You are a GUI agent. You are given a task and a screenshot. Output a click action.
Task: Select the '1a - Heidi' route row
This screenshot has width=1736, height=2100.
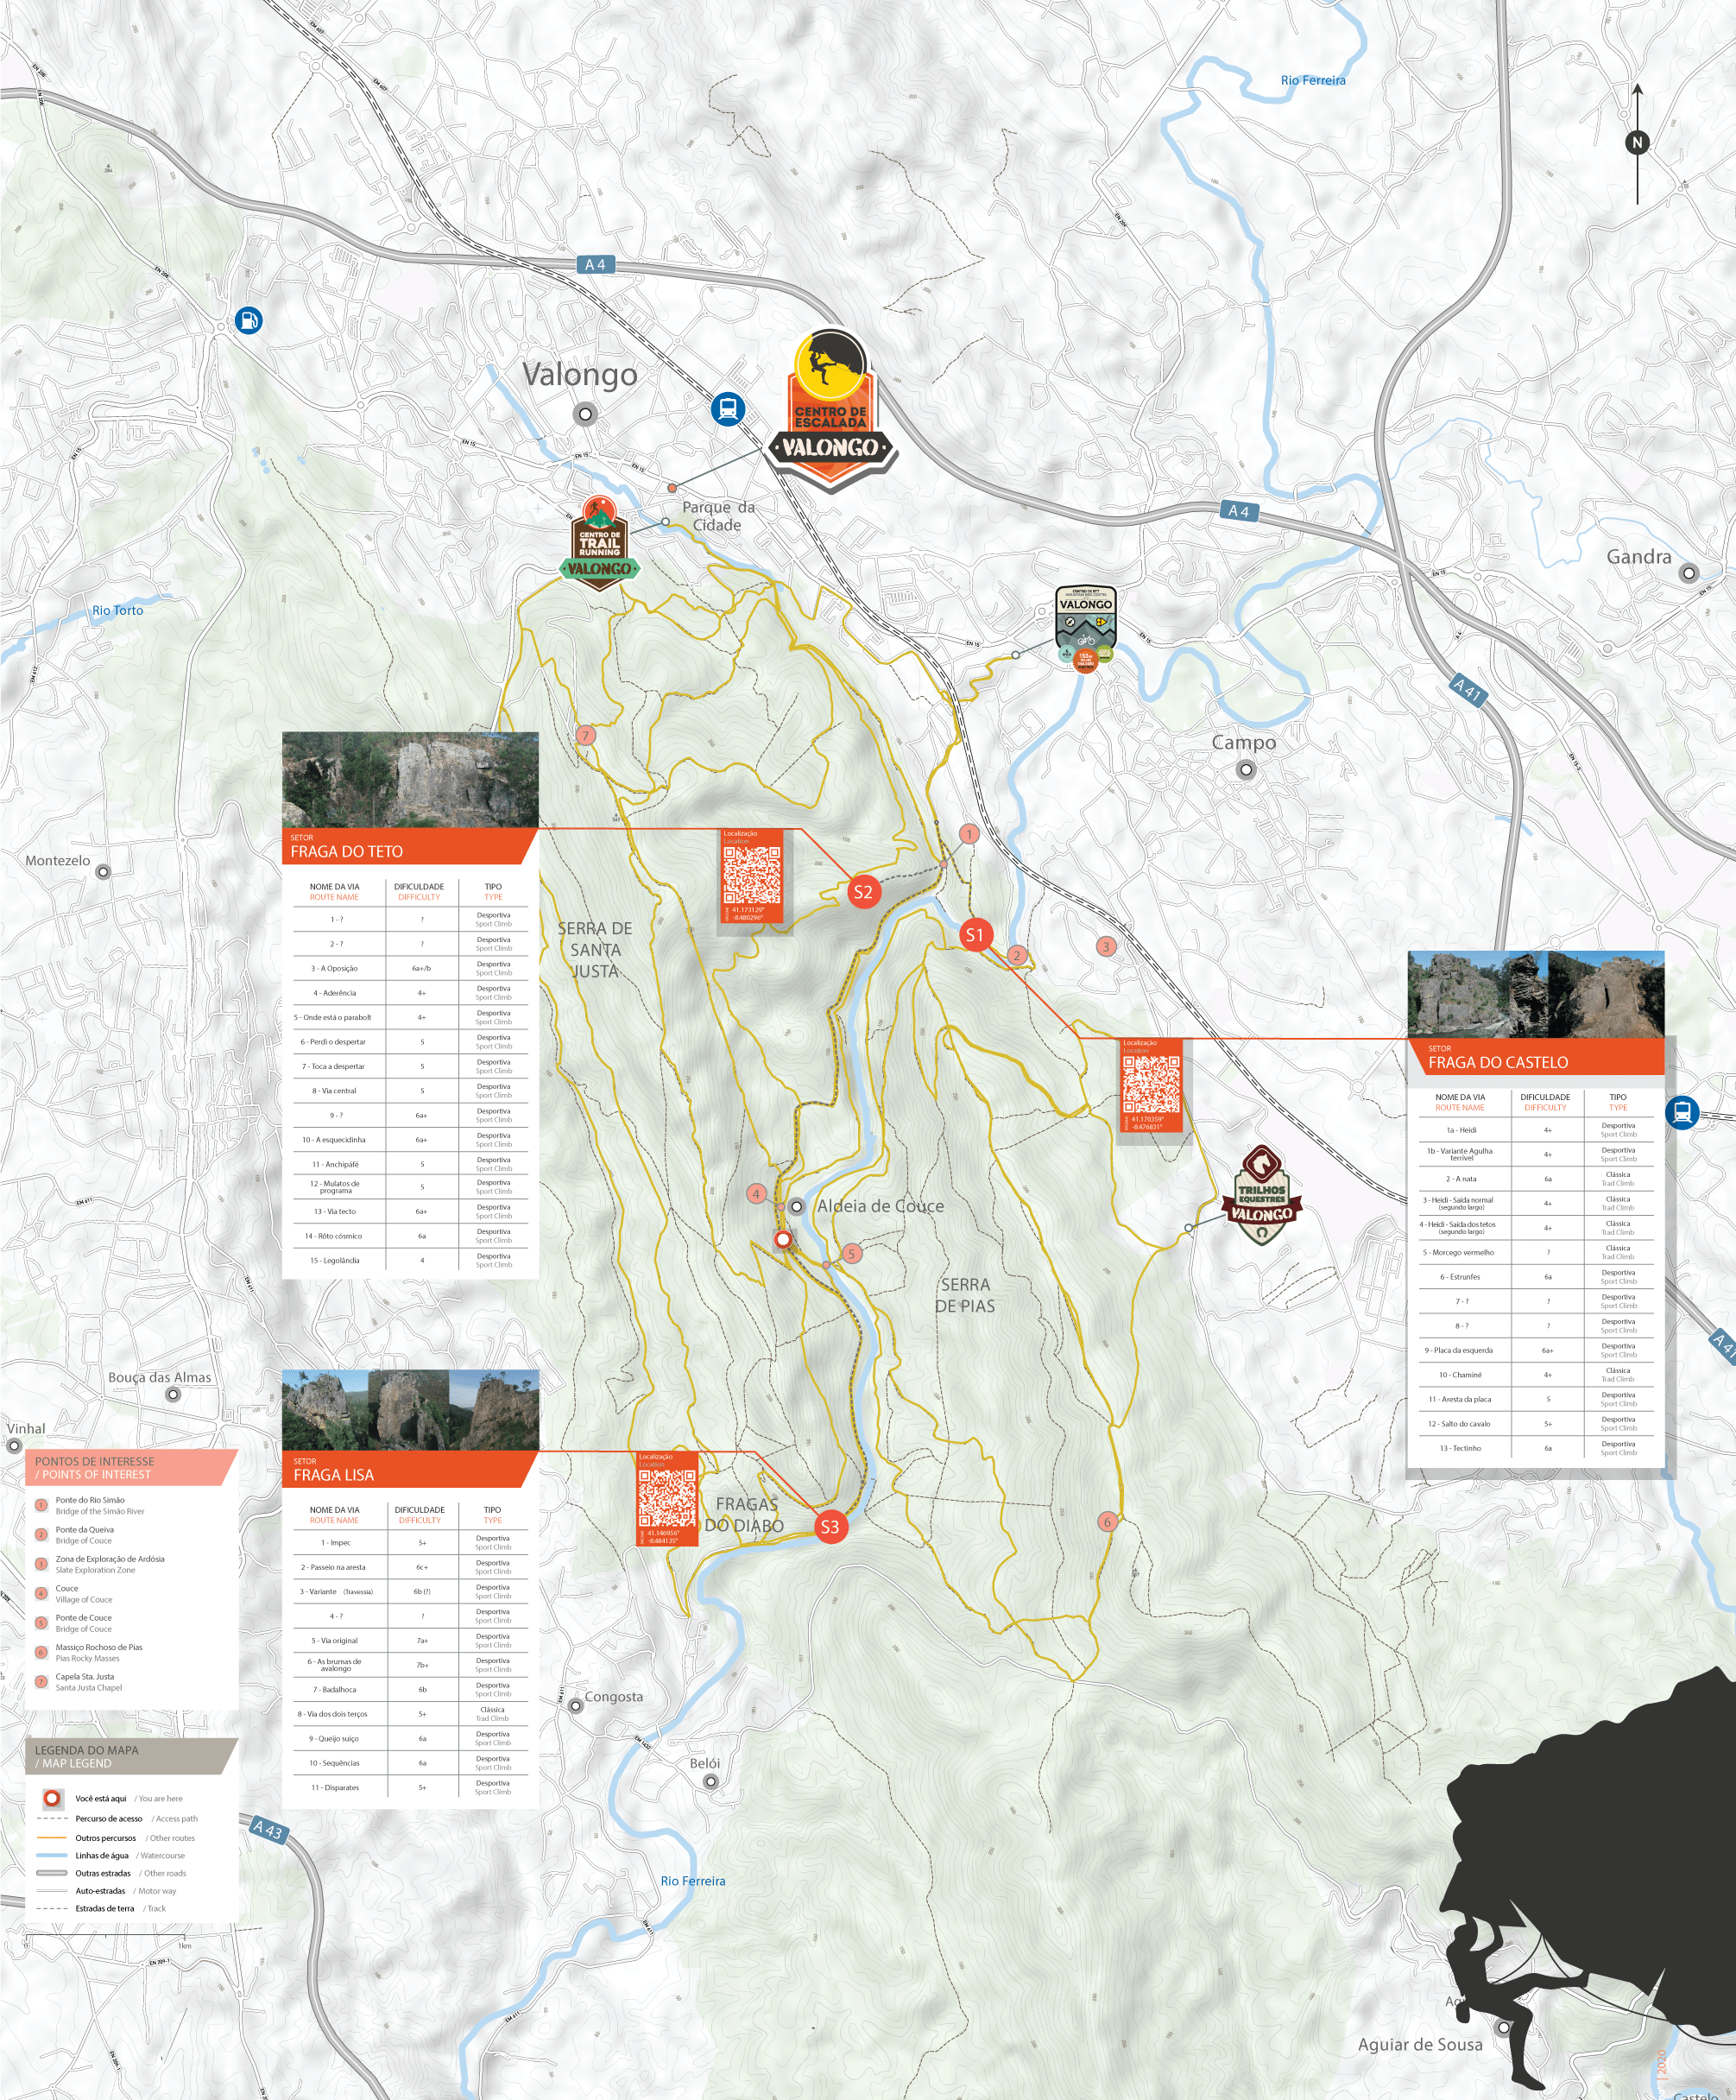(x=1536, y=1130)
